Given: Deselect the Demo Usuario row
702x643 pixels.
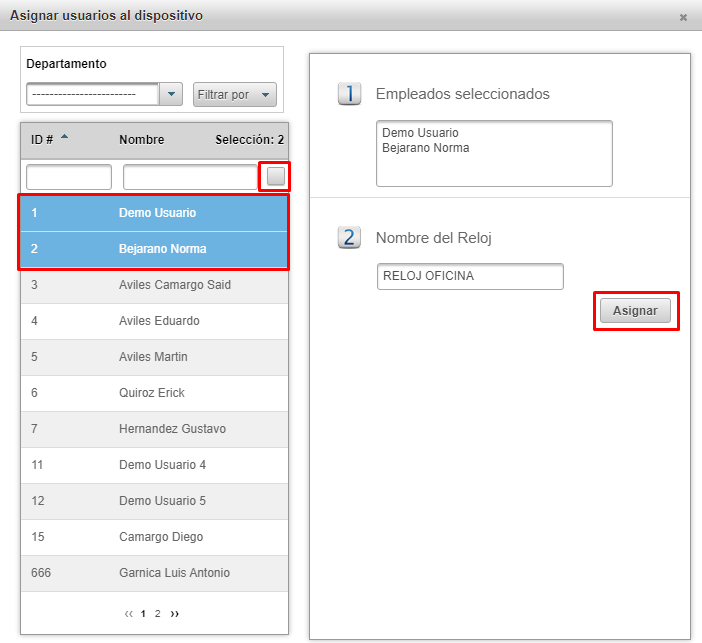Looking at the screenshot, I should pyautogui.click(x=157, y=213).
